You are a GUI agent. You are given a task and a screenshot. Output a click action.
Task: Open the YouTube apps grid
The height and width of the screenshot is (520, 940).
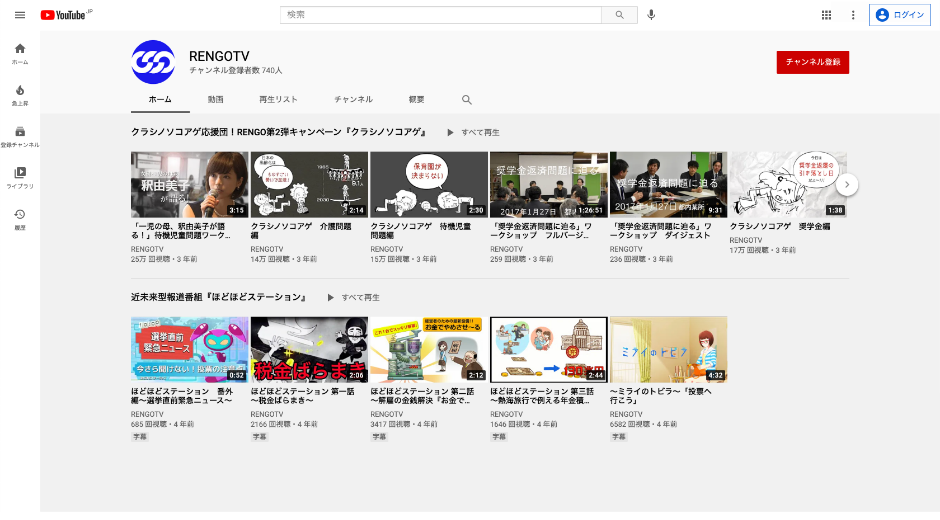[x=826, y=15]
